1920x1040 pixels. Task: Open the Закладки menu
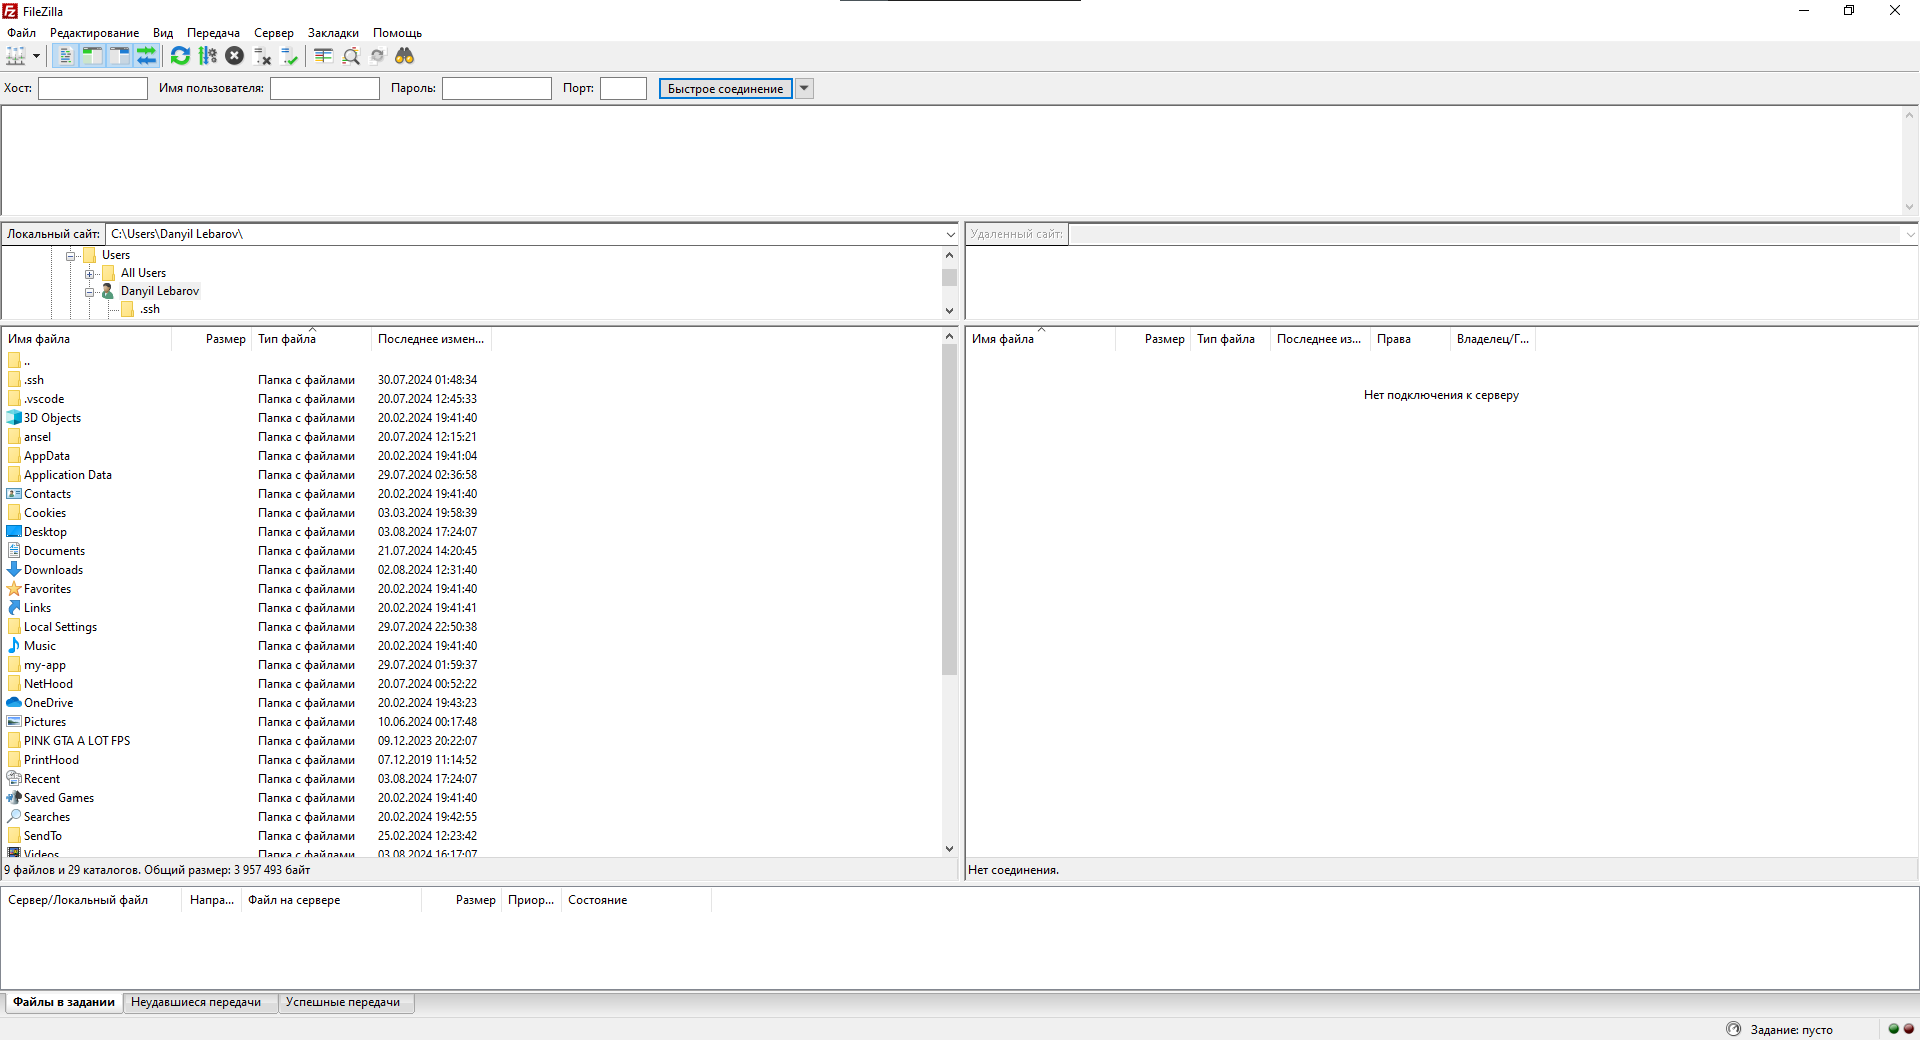tap(333, 33)
